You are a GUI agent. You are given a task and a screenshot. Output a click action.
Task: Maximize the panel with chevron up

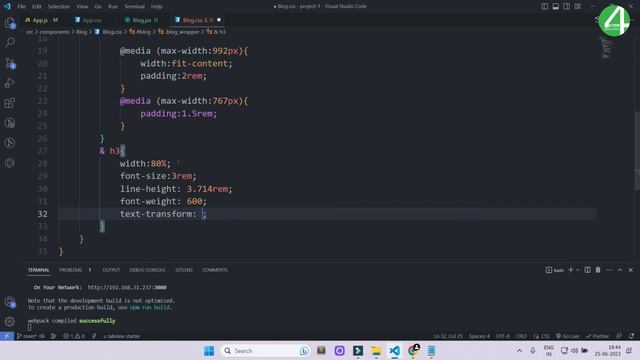click(x=620, y=270)
